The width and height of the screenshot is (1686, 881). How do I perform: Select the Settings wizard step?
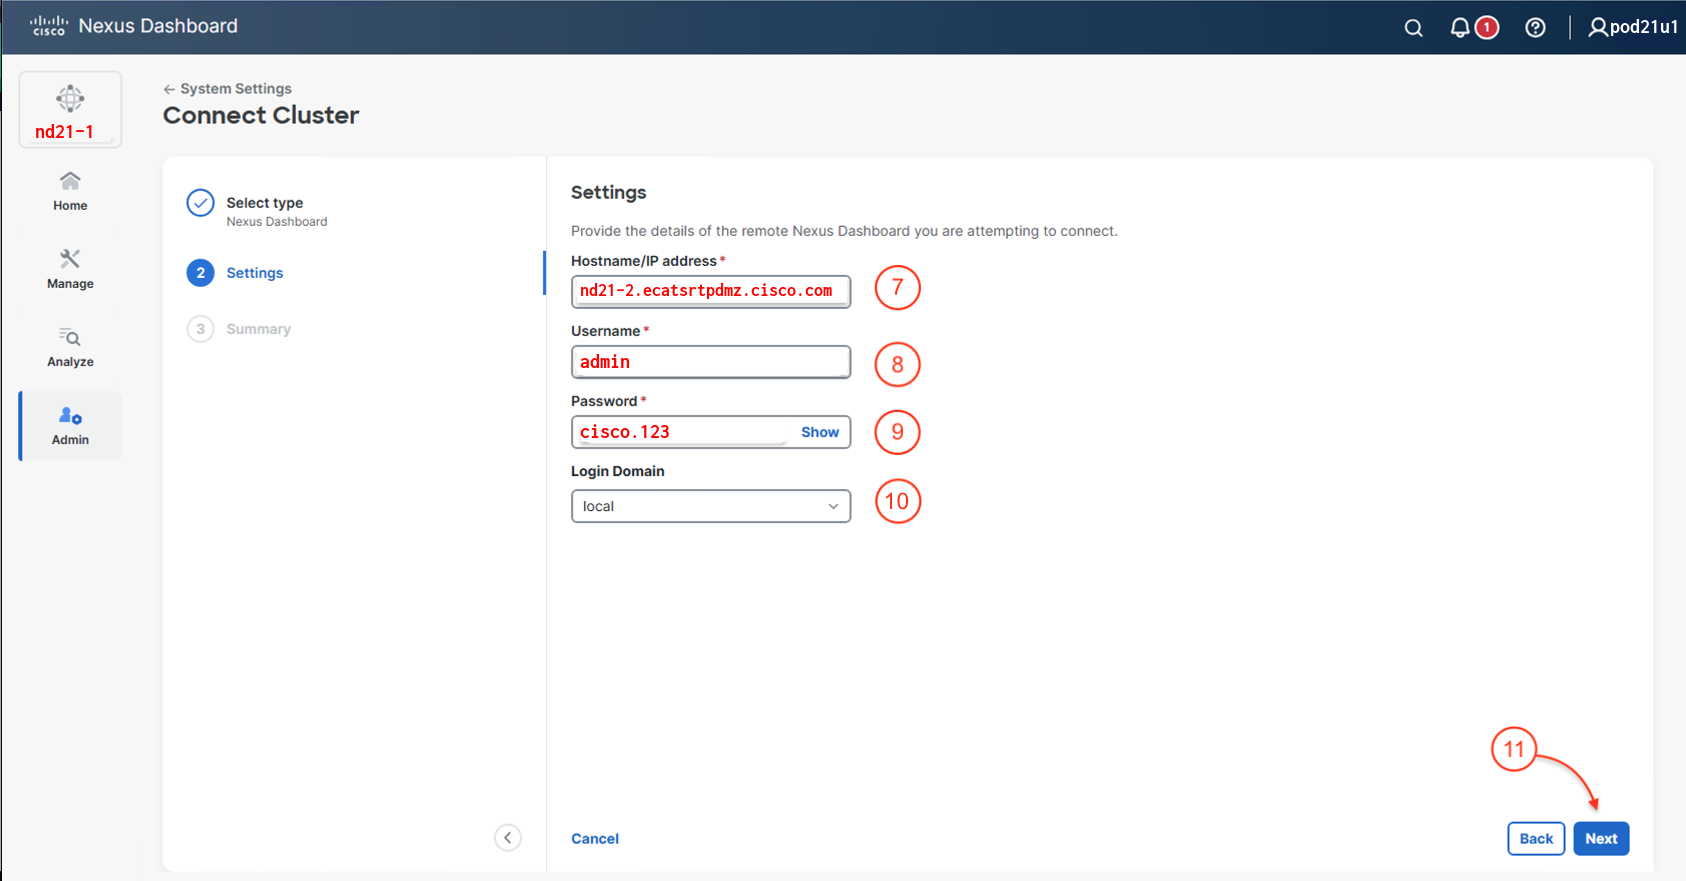254,273
